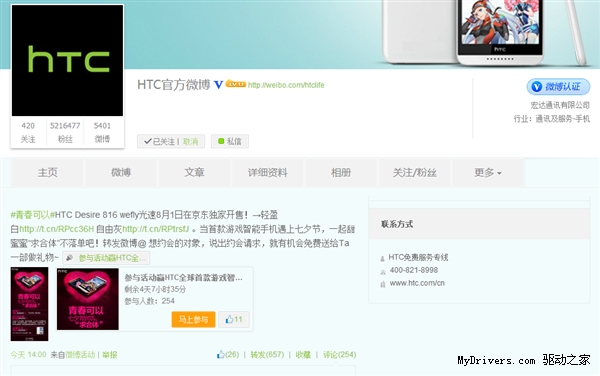Click the gold level badge icon
Screen dimensions: 600x376
coord(235,84)
